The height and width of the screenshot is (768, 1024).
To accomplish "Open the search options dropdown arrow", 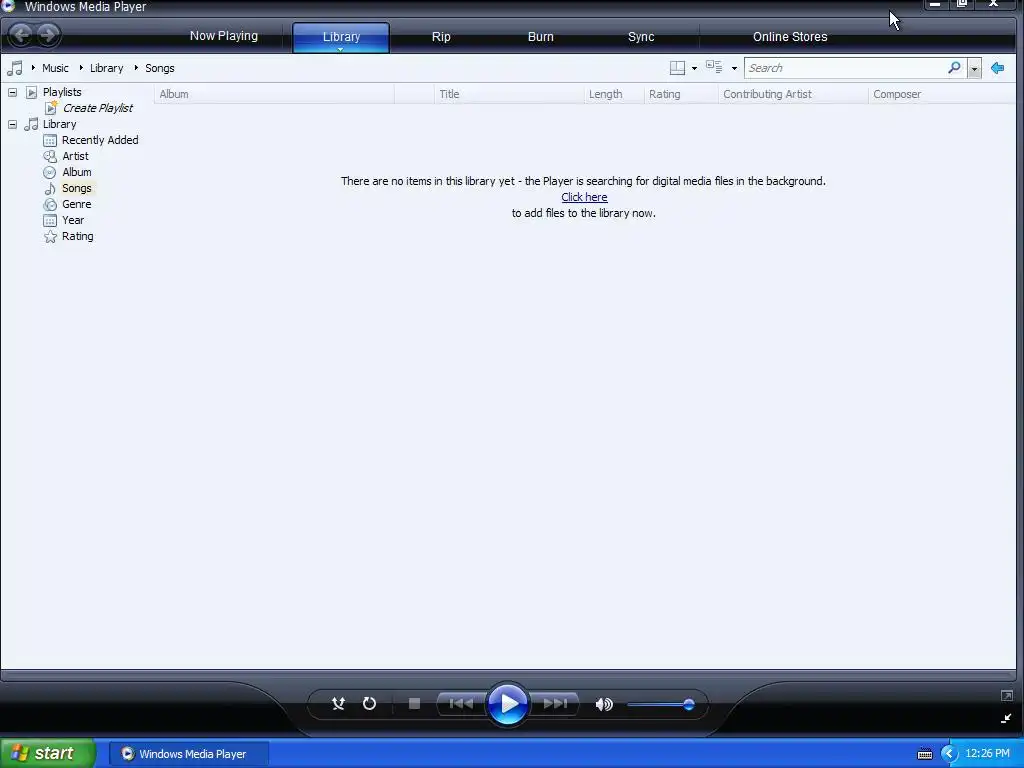I will pyautogui.click(x=974, y=68).
